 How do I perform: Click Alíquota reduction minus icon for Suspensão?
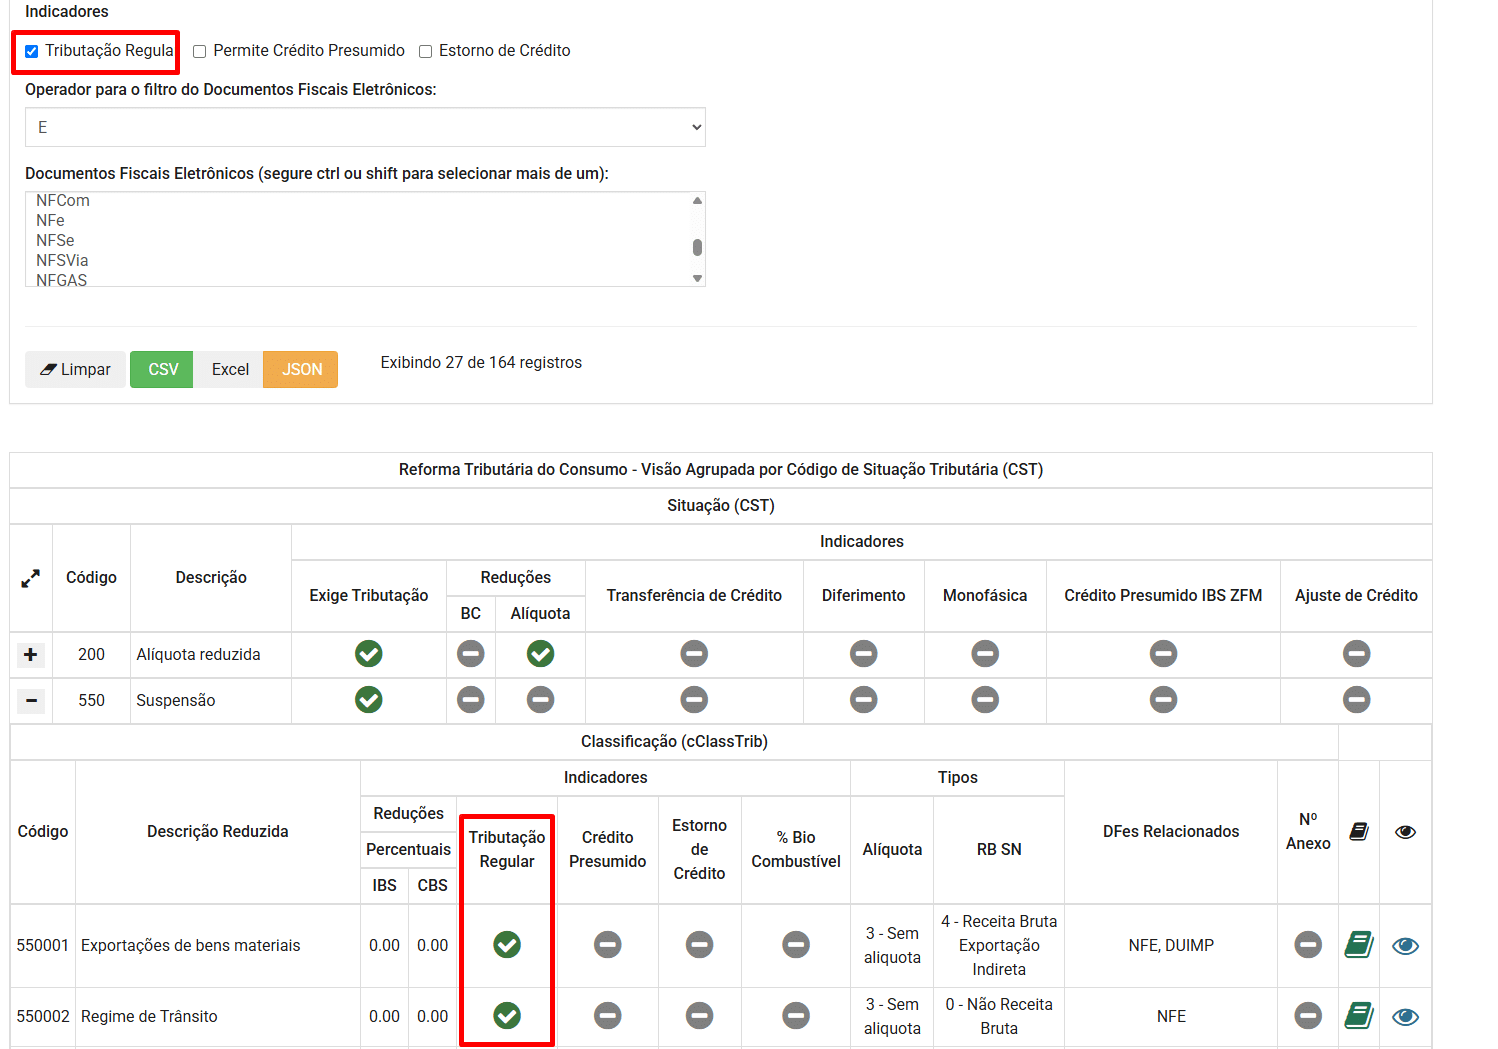click(x=541, y=700)
